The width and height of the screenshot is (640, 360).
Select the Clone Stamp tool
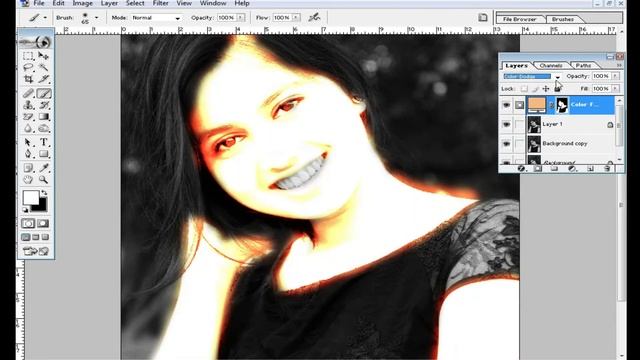pos(28,105)
